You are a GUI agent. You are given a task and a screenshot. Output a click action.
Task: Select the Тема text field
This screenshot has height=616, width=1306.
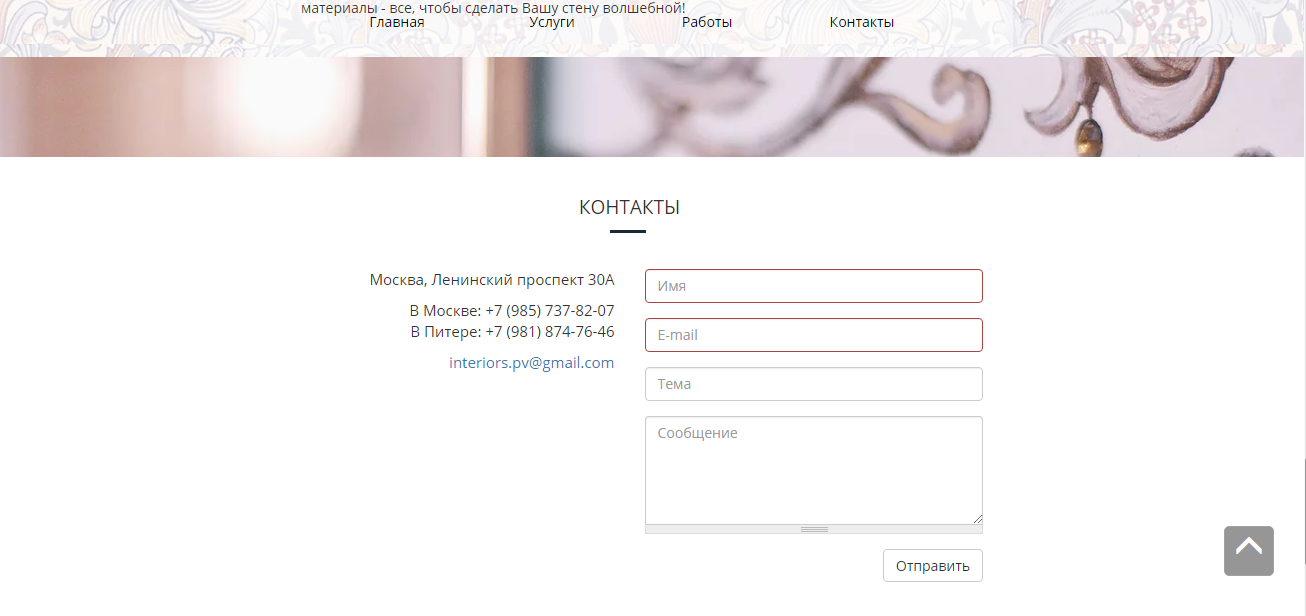click(813, 384)
